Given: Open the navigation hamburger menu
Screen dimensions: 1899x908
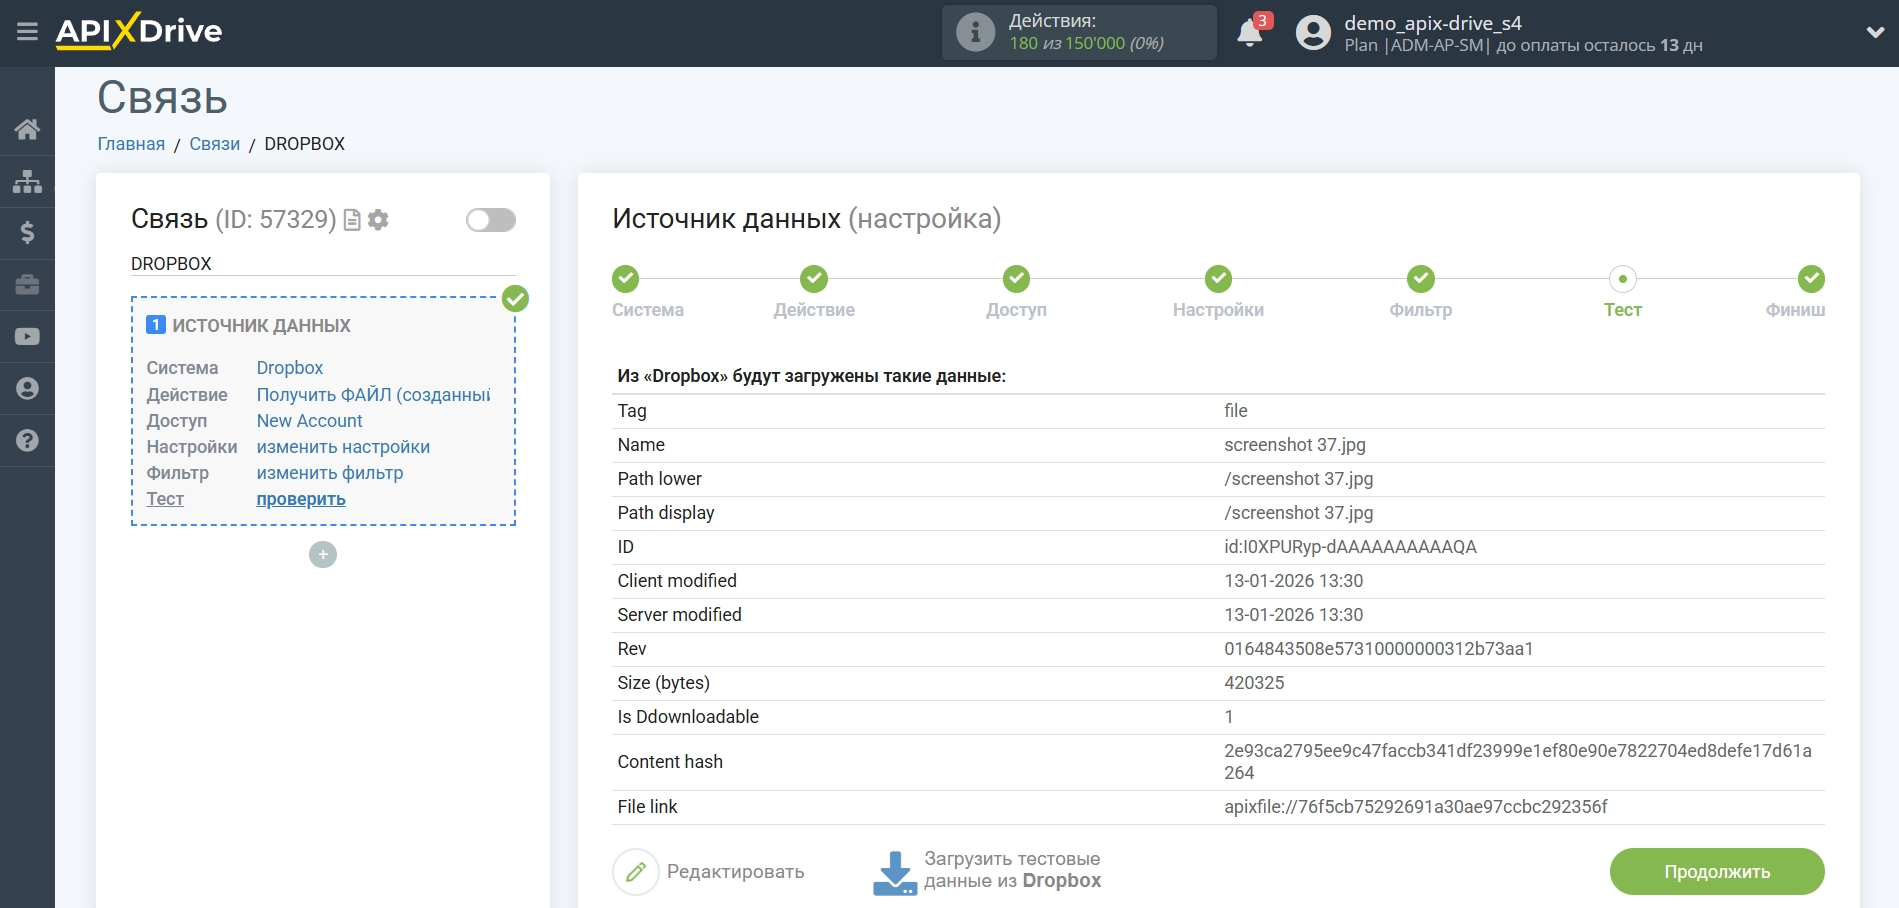Looking at the screenshot, I should (27, 31).
